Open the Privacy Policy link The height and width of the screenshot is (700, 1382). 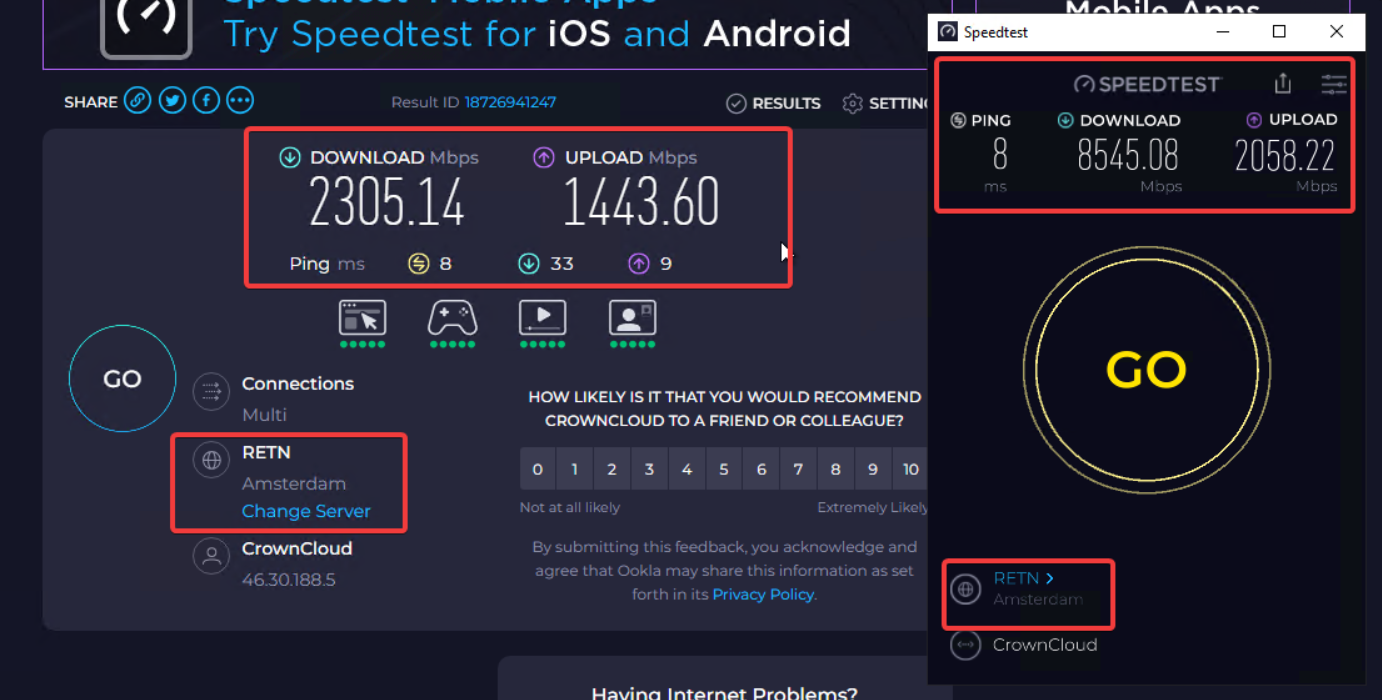[x=763, y=594]
